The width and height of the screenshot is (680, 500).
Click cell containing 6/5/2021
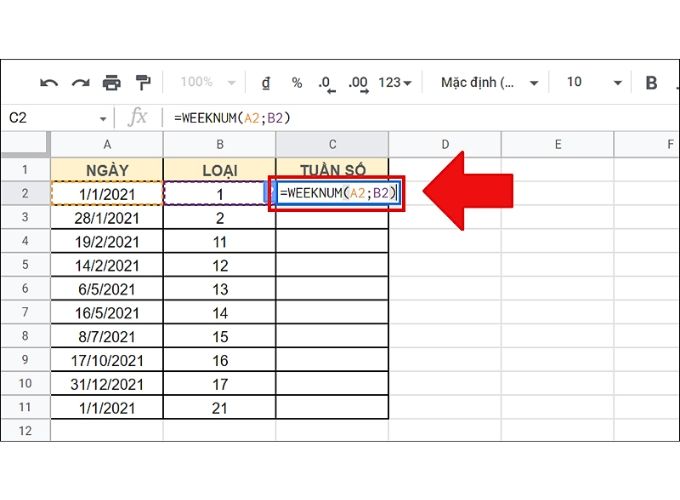(107, 289)
